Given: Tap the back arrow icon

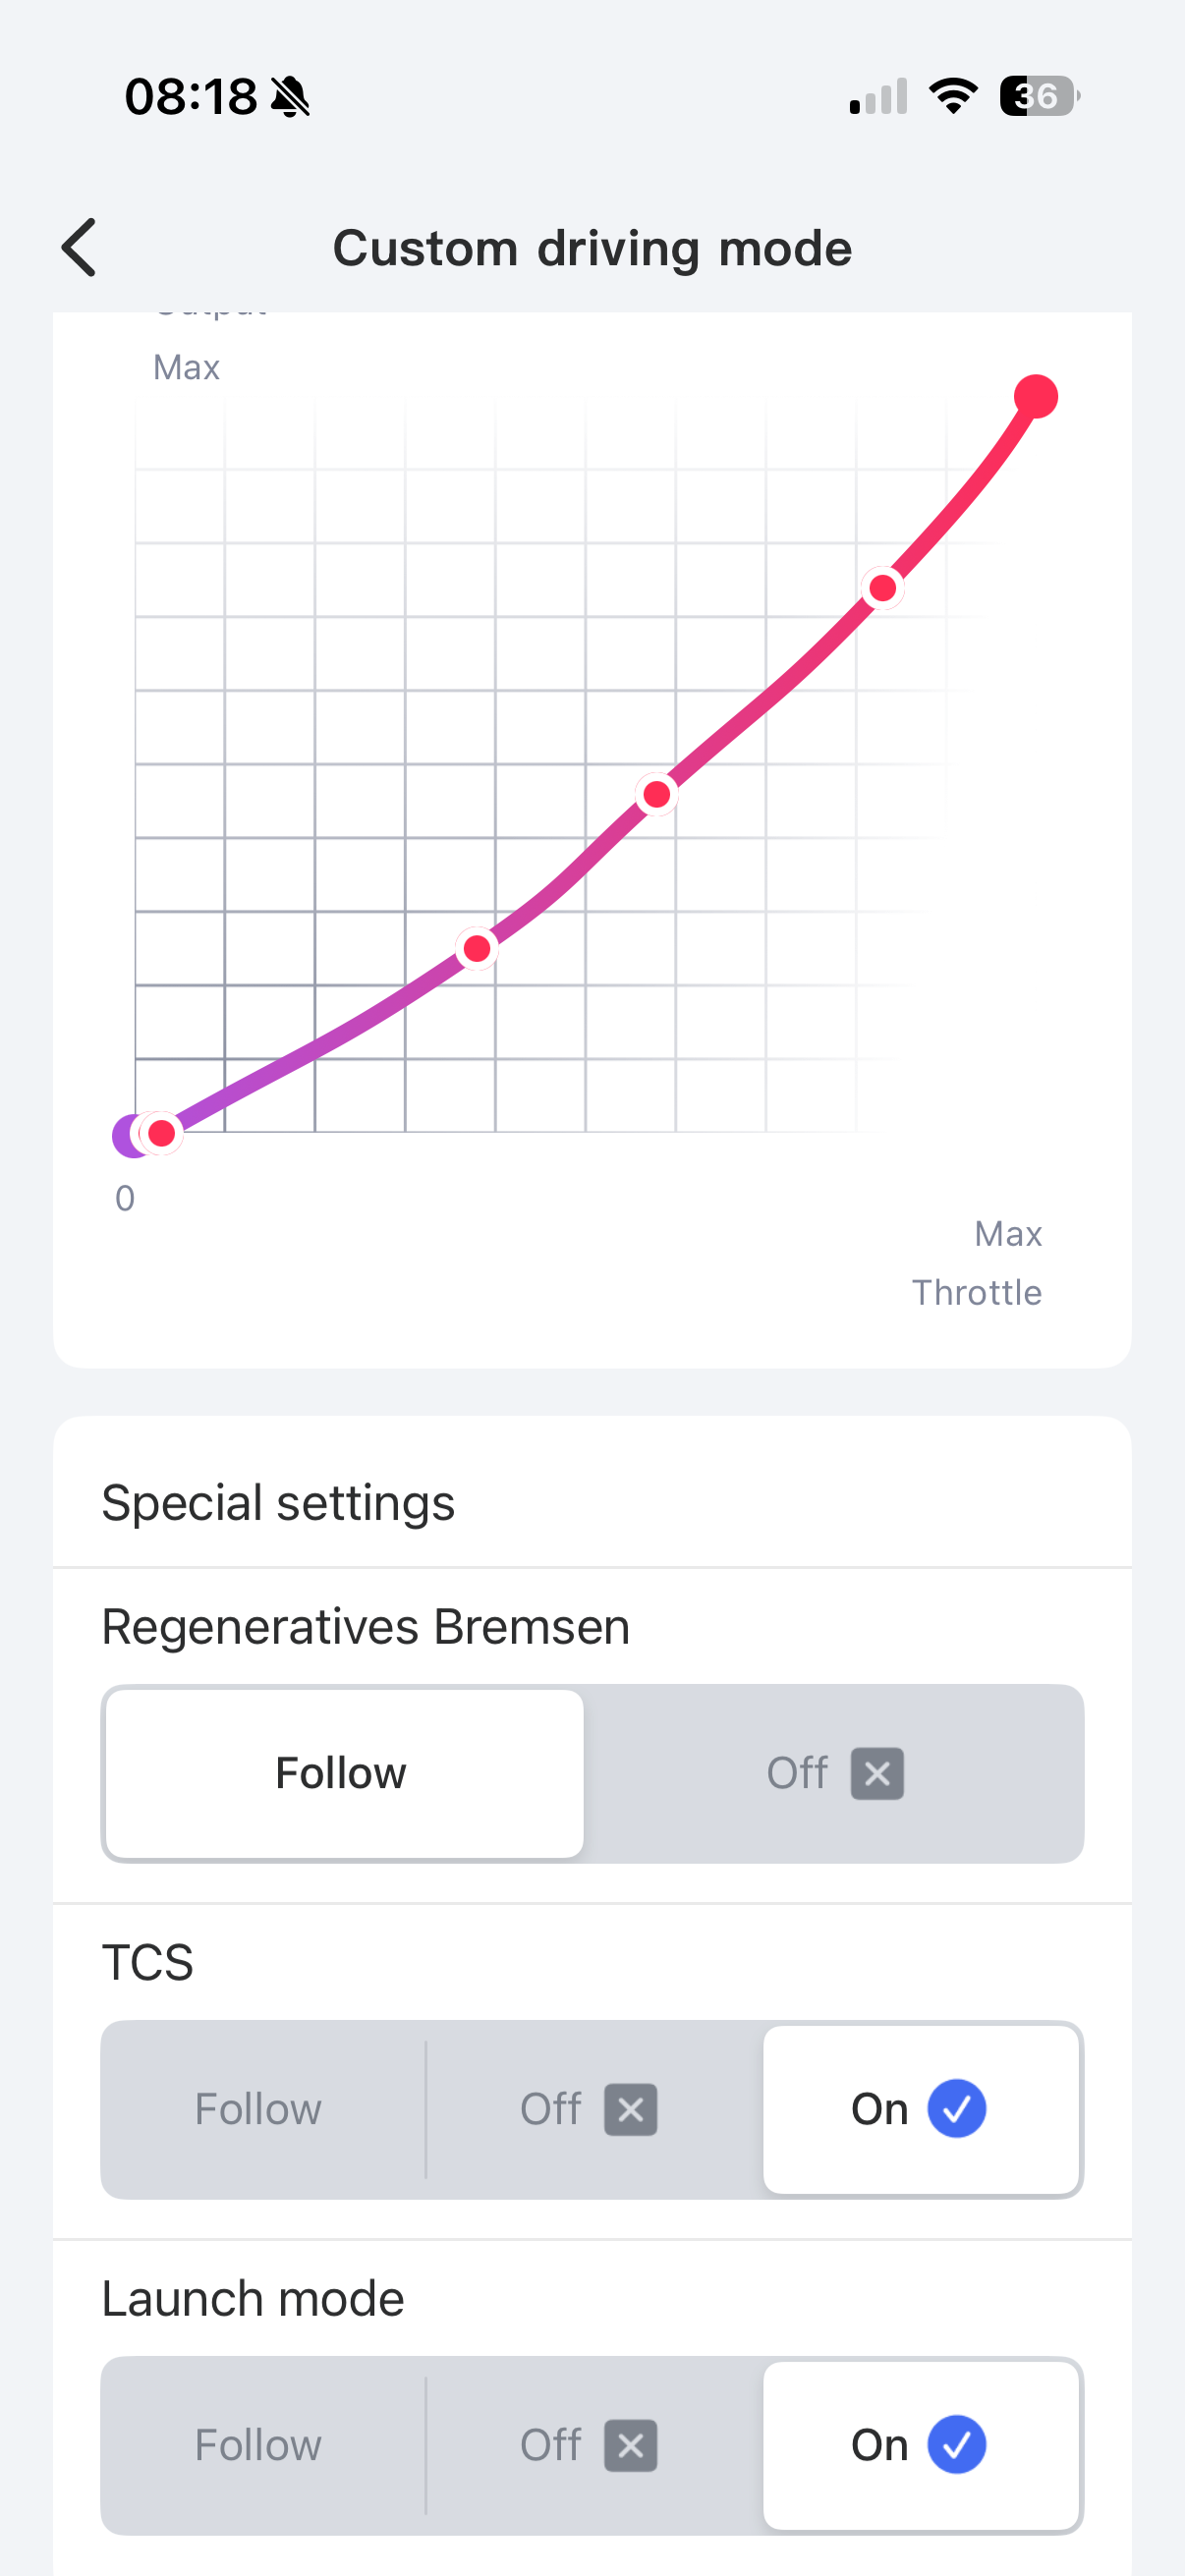Looking at the screenshot, I should tap(79, 247).
